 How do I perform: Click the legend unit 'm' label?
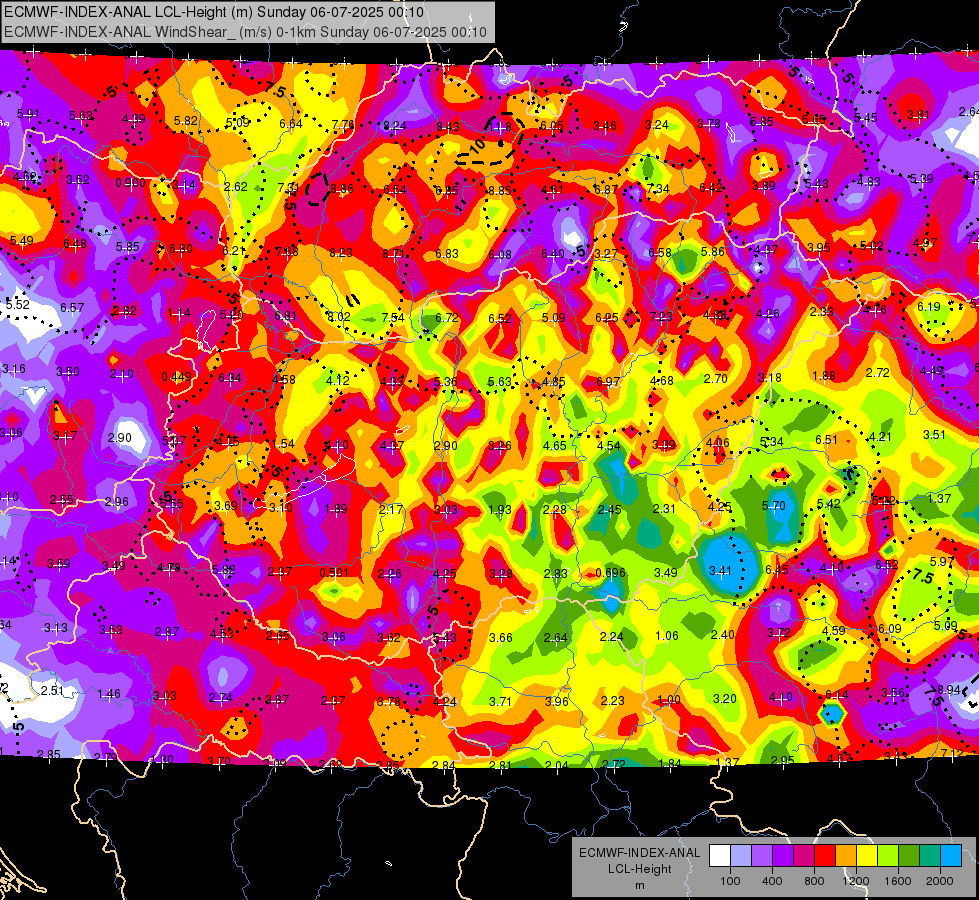pos(639,885)
